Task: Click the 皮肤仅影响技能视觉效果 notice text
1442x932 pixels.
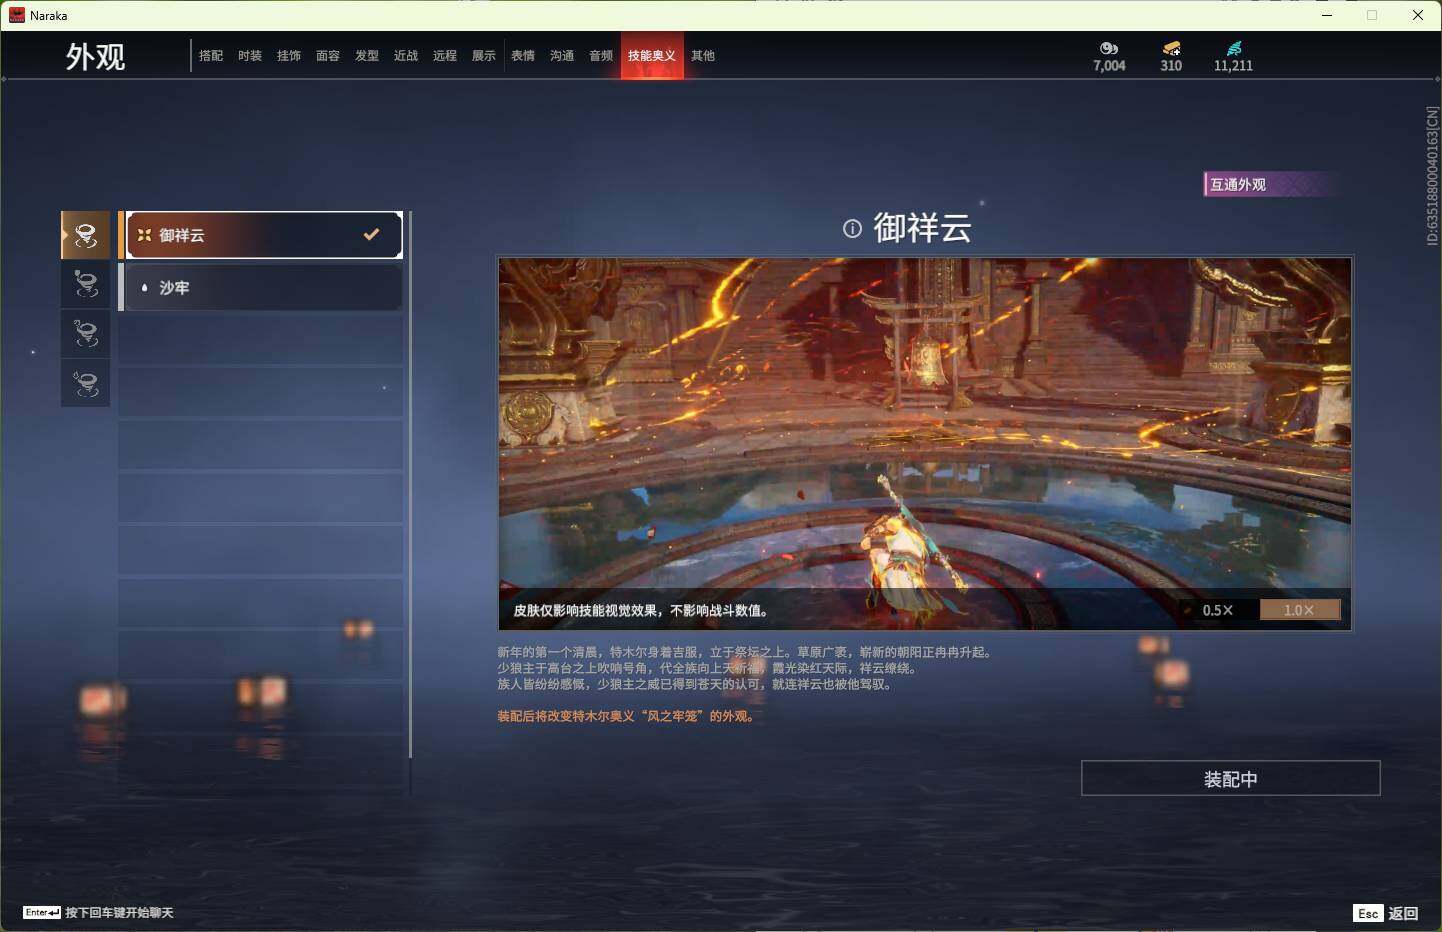Action: [641, 610]
